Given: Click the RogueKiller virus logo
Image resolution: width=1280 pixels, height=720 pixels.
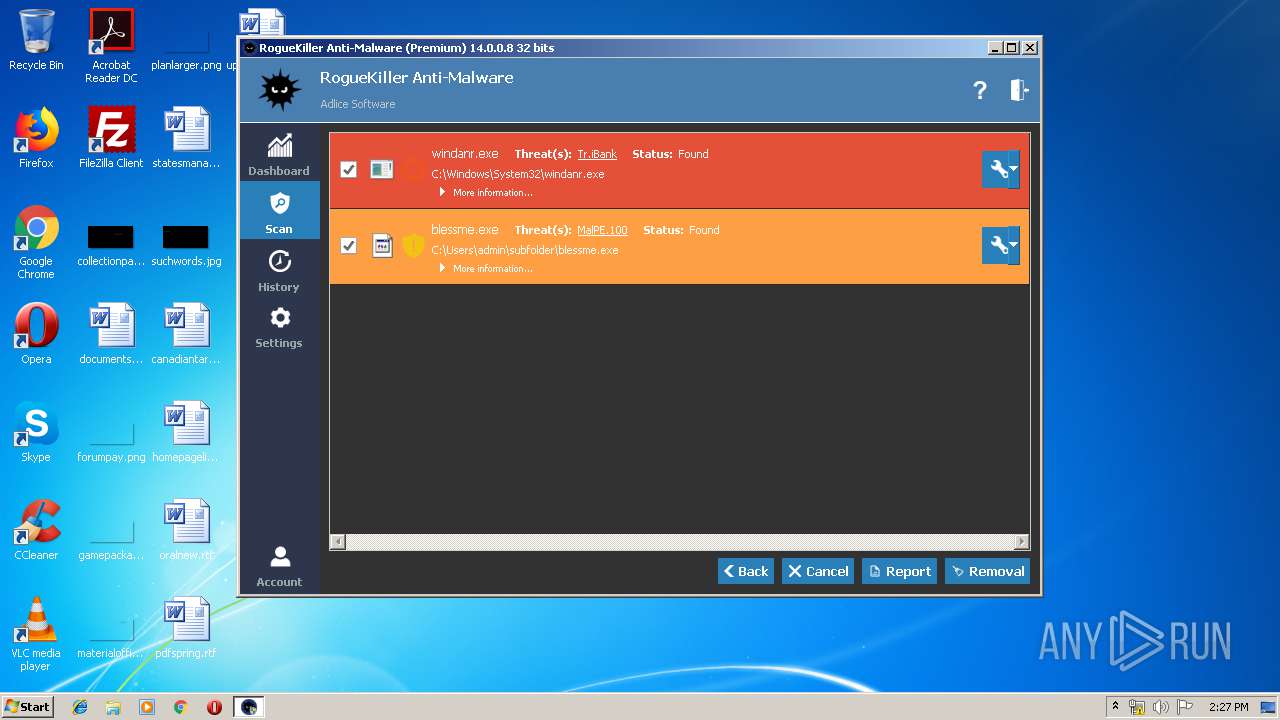Looking at the screenshot, I should coord(280,90).
